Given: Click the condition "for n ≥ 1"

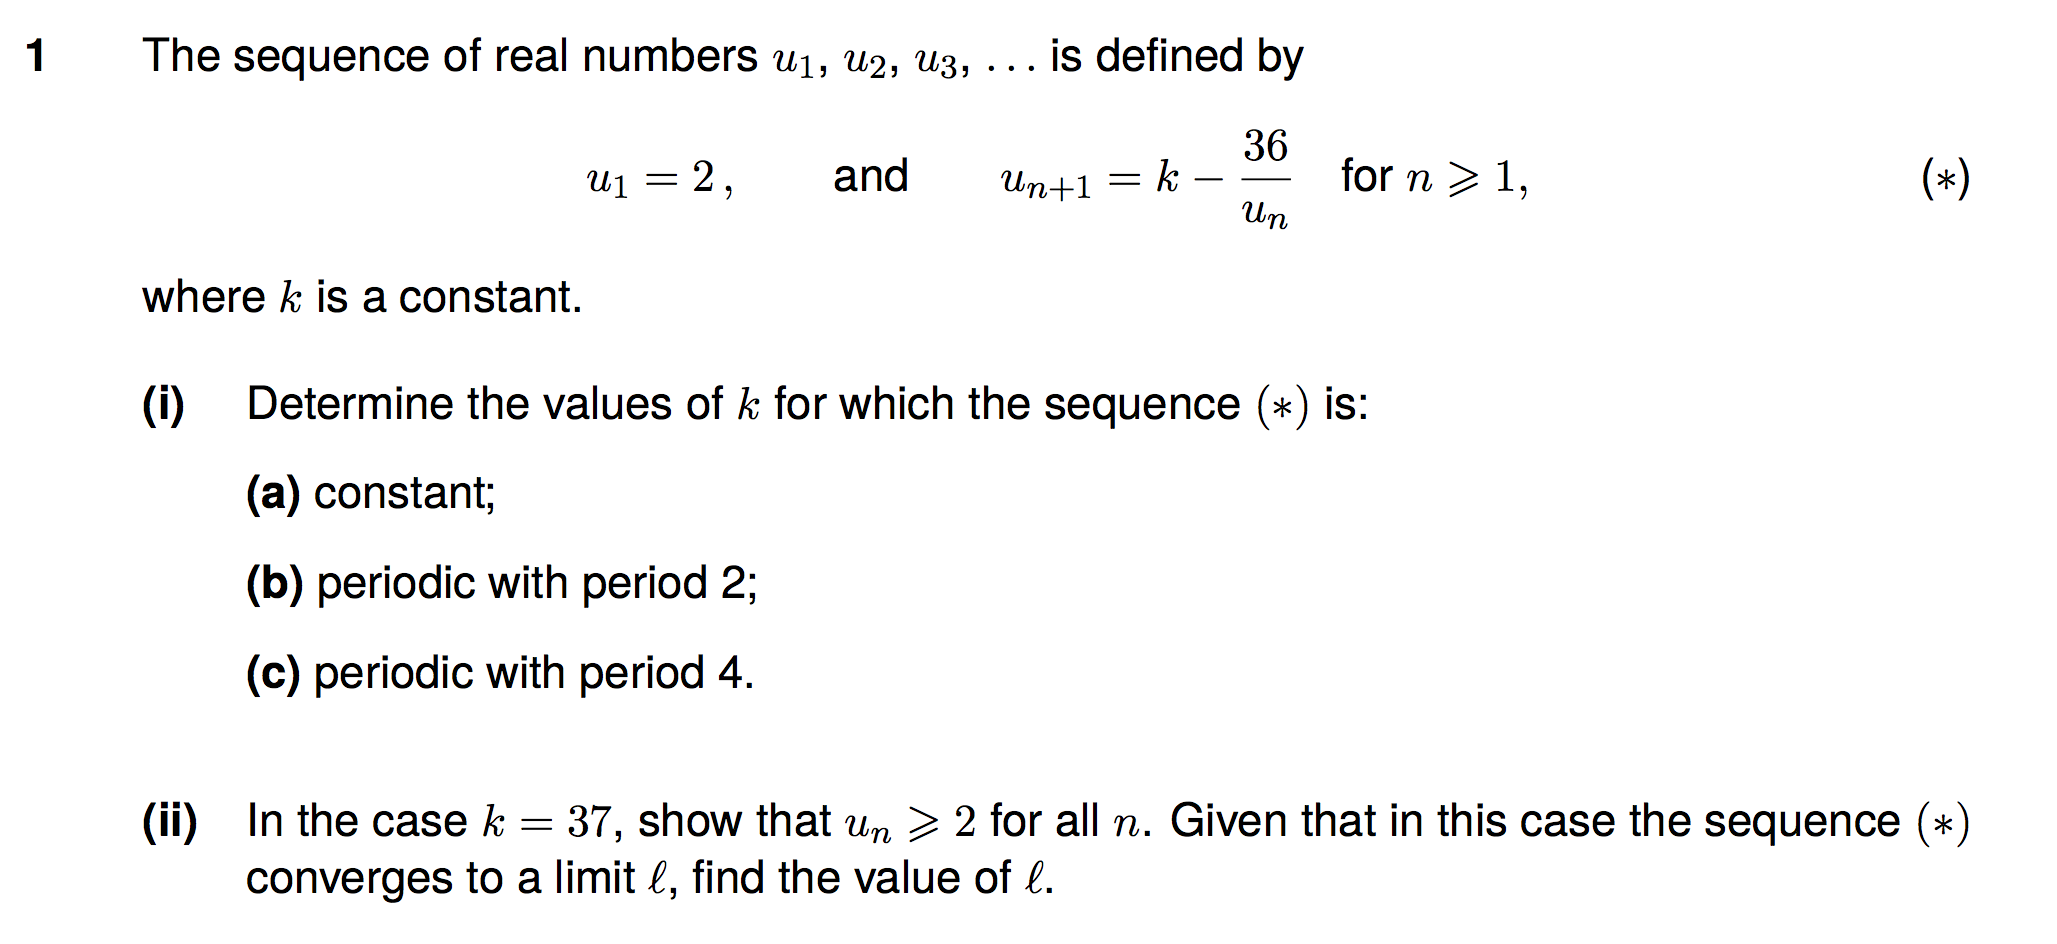Looking at the screenshot, I should coord(1433,178).
